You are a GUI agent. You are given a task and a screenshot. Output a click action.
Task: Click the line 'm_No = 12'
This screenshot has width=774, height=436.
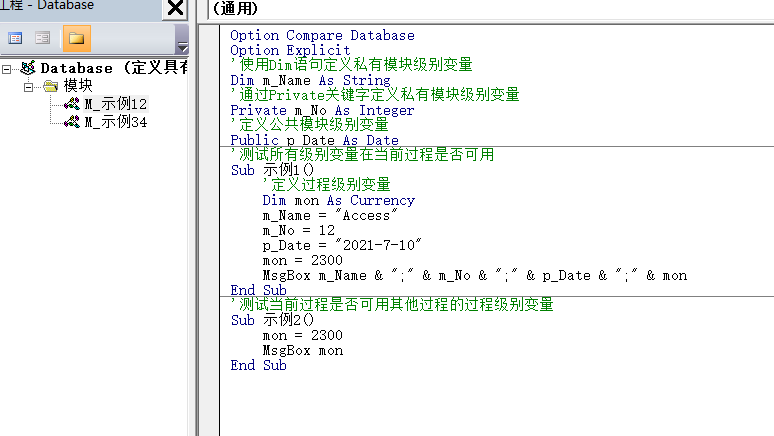tap(299, 231)
